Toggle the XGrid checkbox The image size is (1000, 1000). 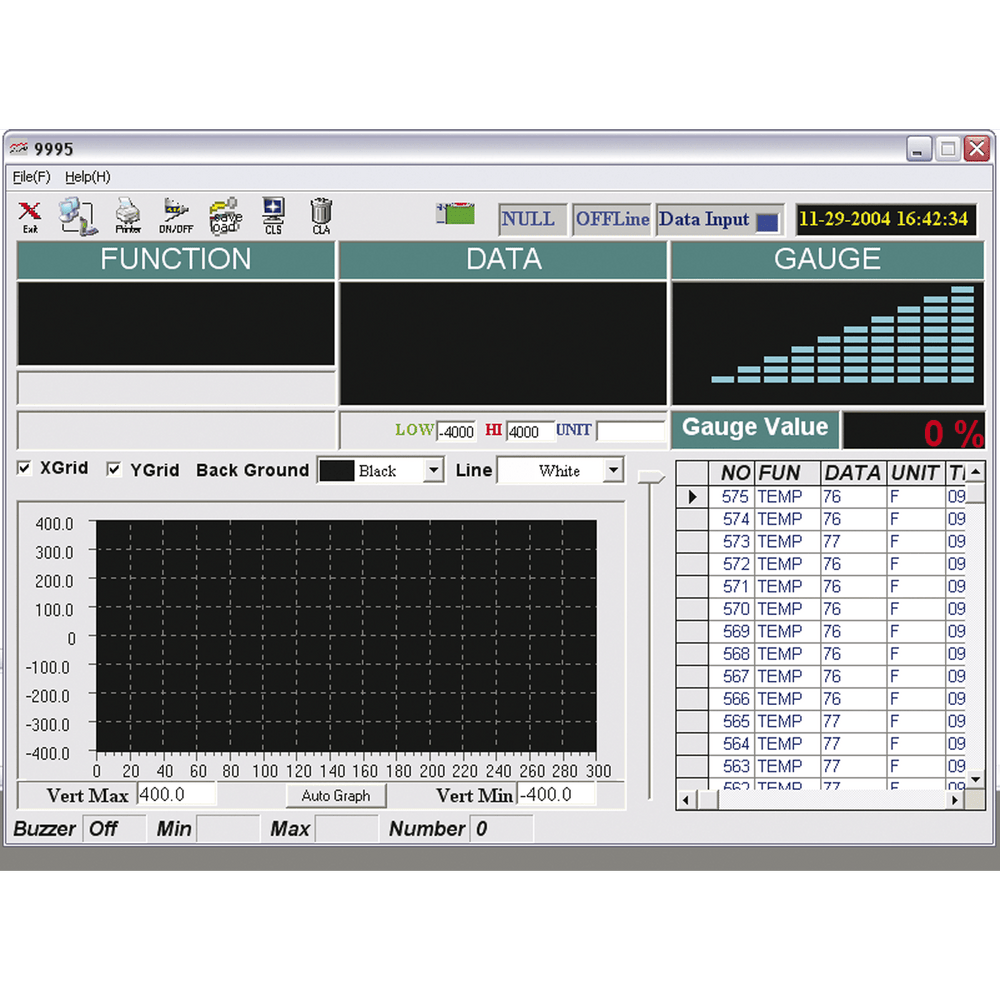tap(24, 468)
